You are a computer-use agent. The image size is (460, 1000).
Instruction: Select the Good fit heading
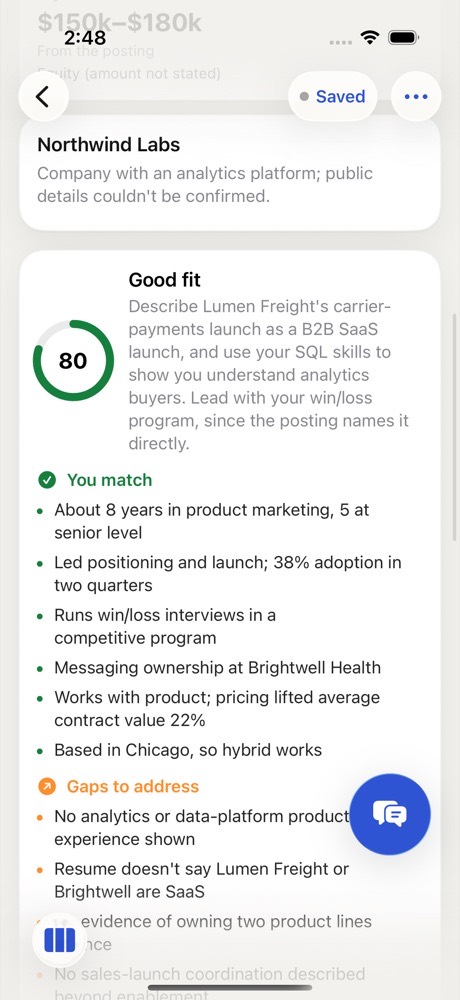tap(165, 280)
